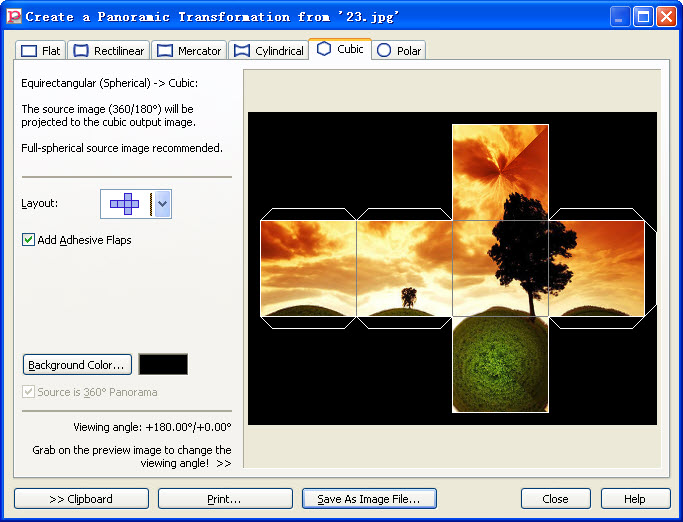
Task: Open the Polar projection tab
Action: click(x=399, y=51)
